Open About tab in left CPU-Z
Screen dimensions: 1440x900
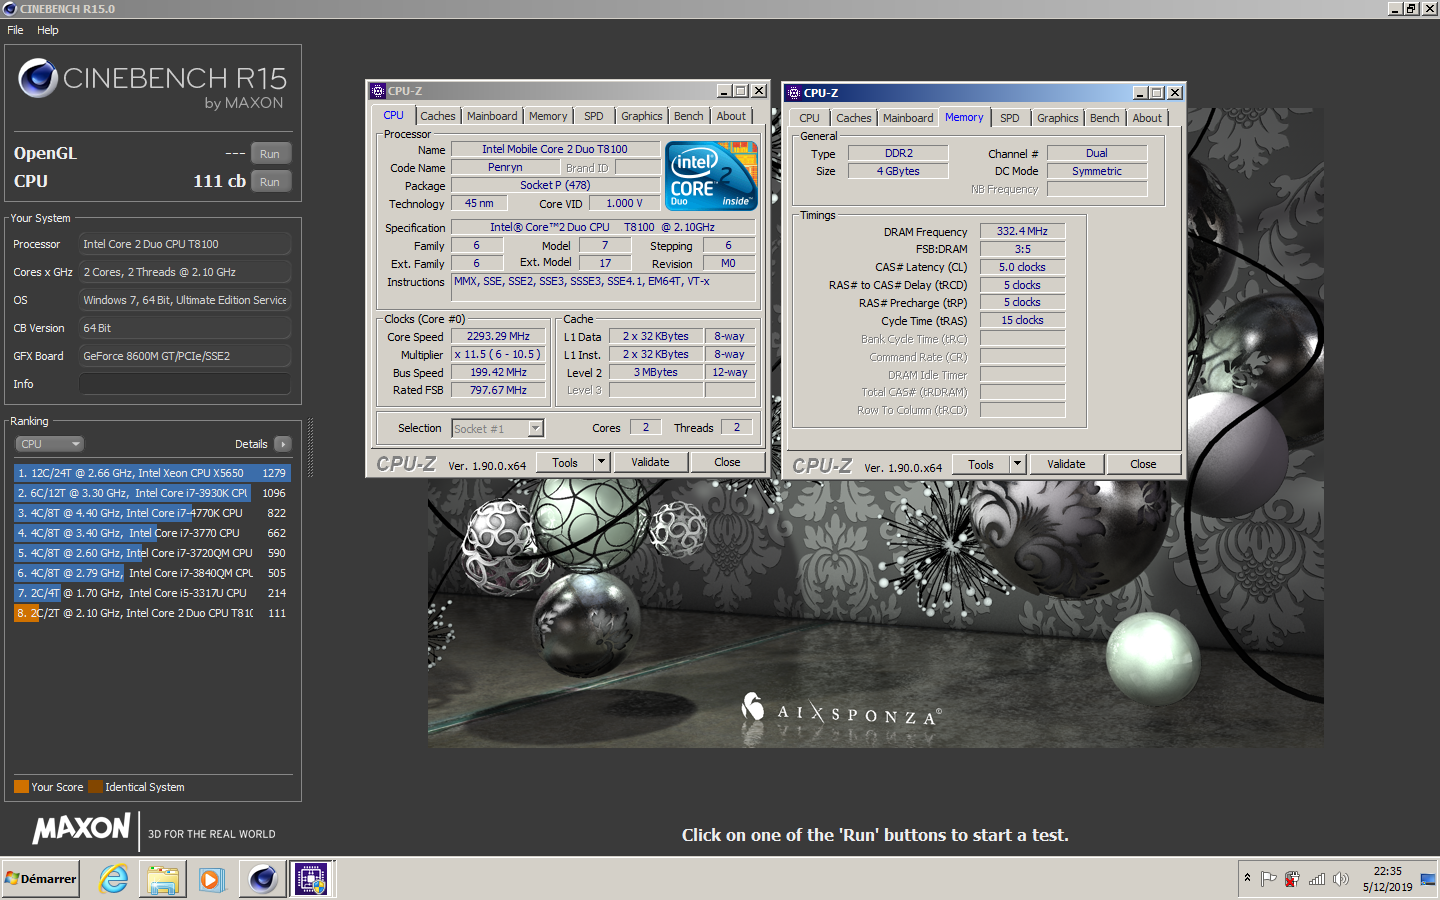731,116
